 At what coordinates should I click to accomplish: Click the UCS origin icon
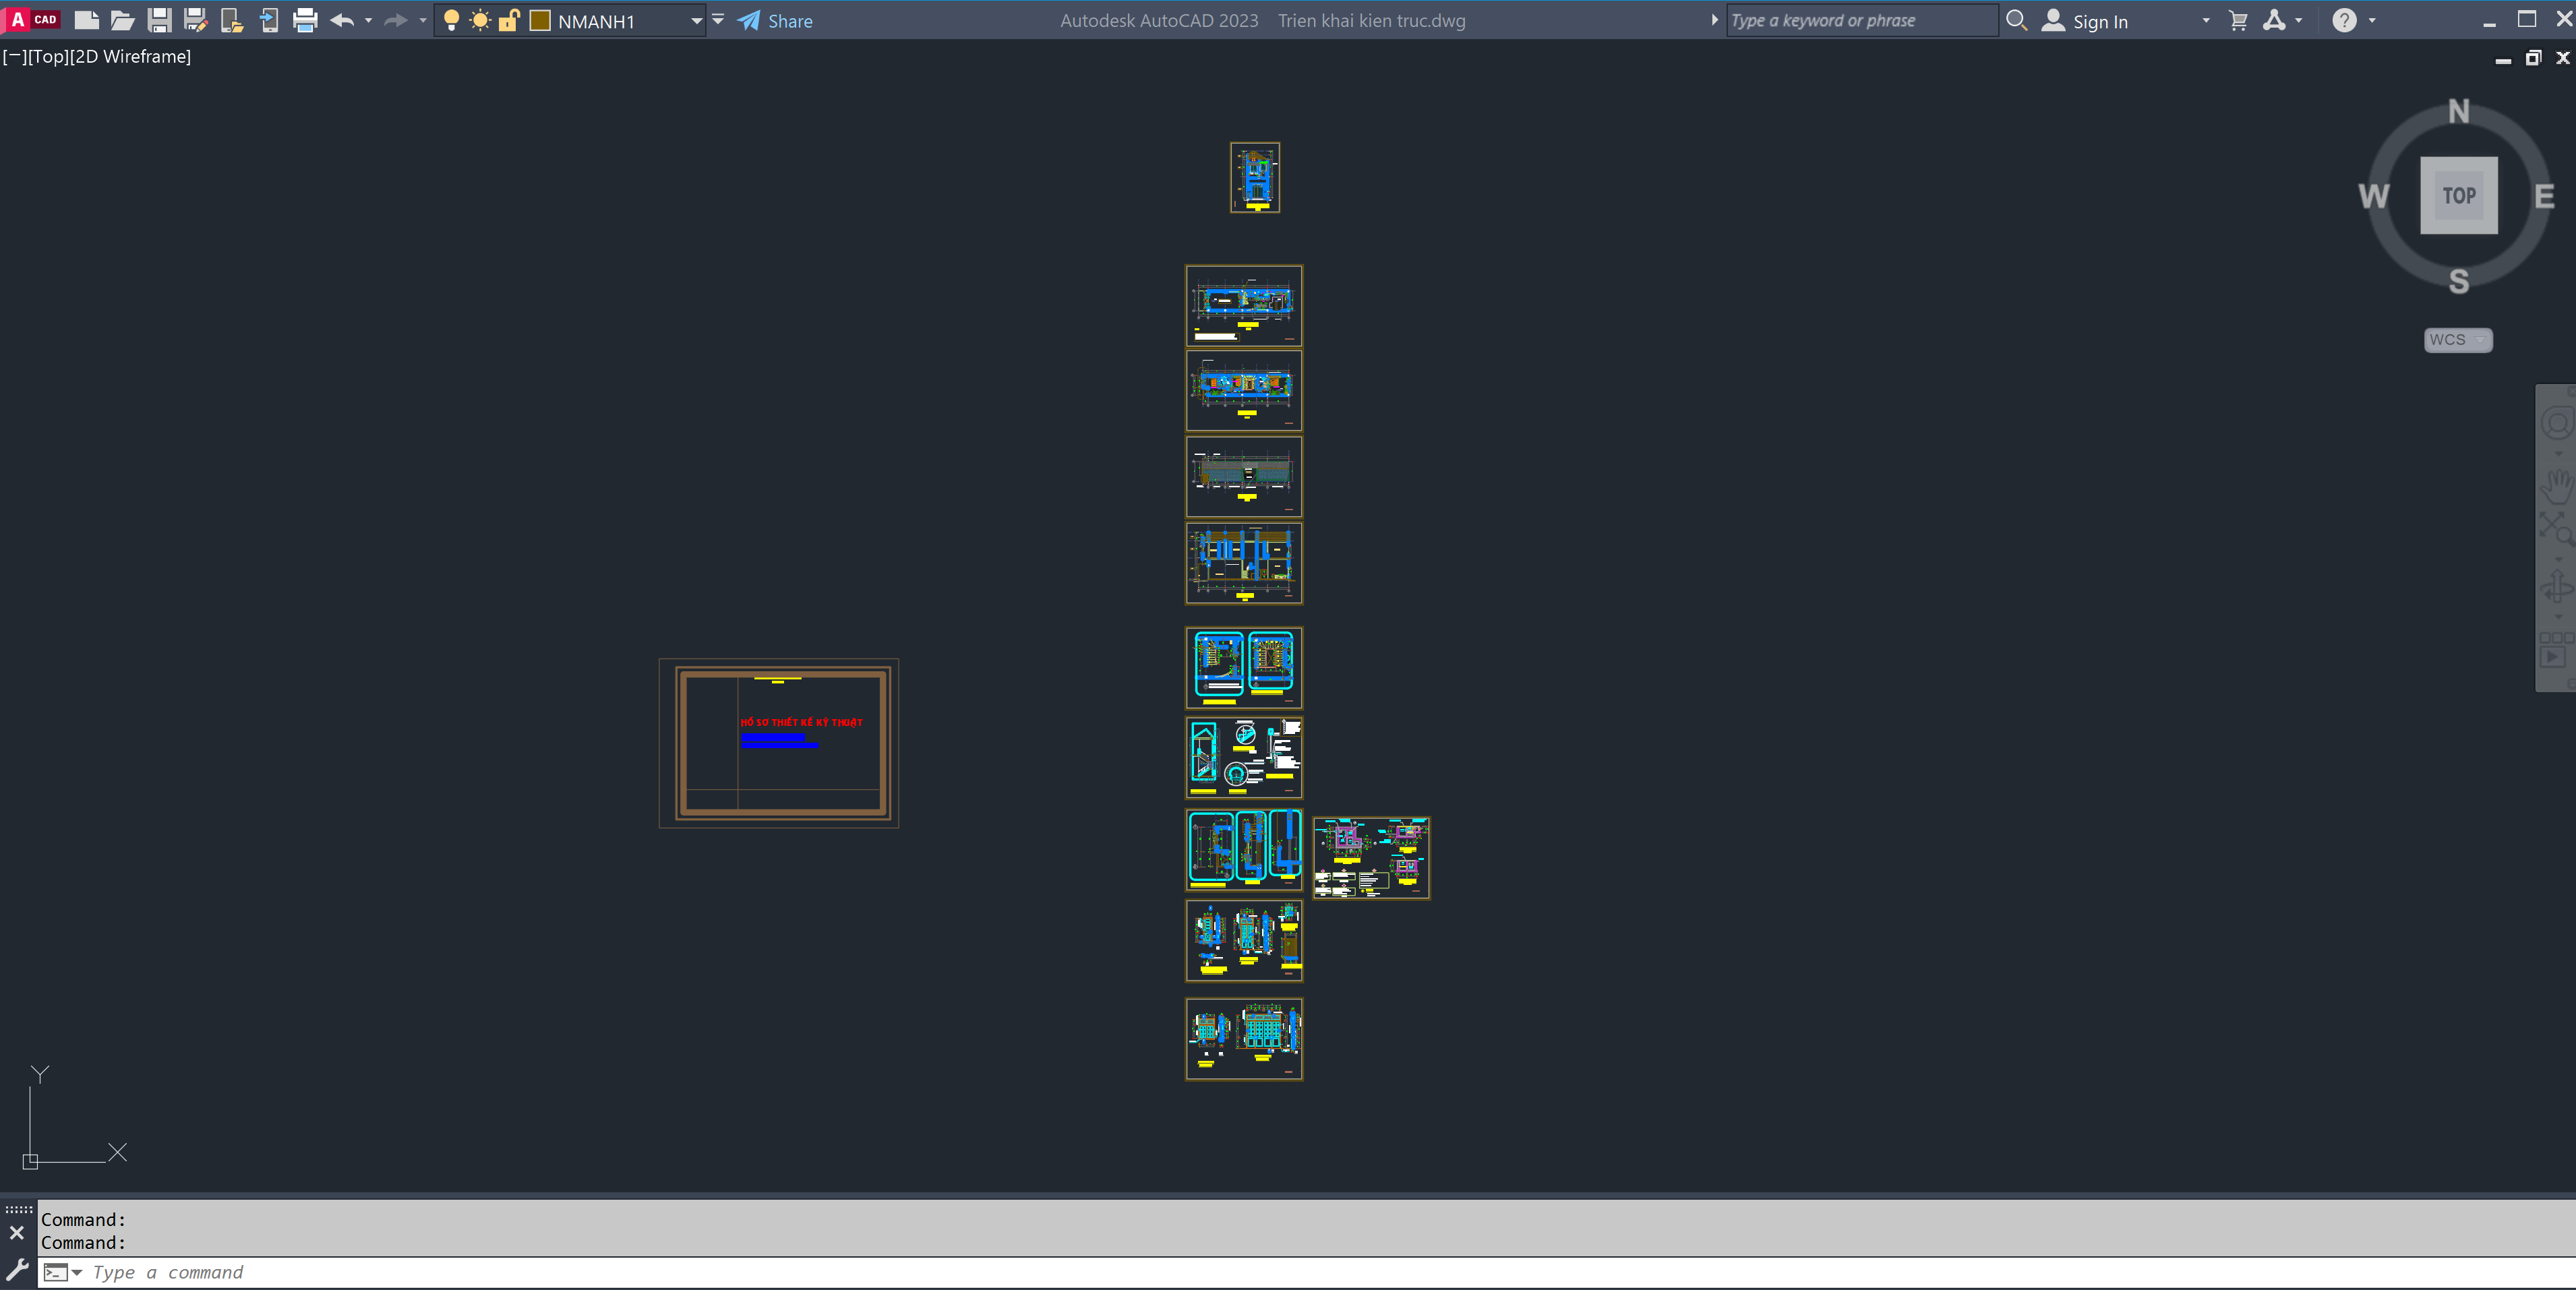click(30, 1161)
